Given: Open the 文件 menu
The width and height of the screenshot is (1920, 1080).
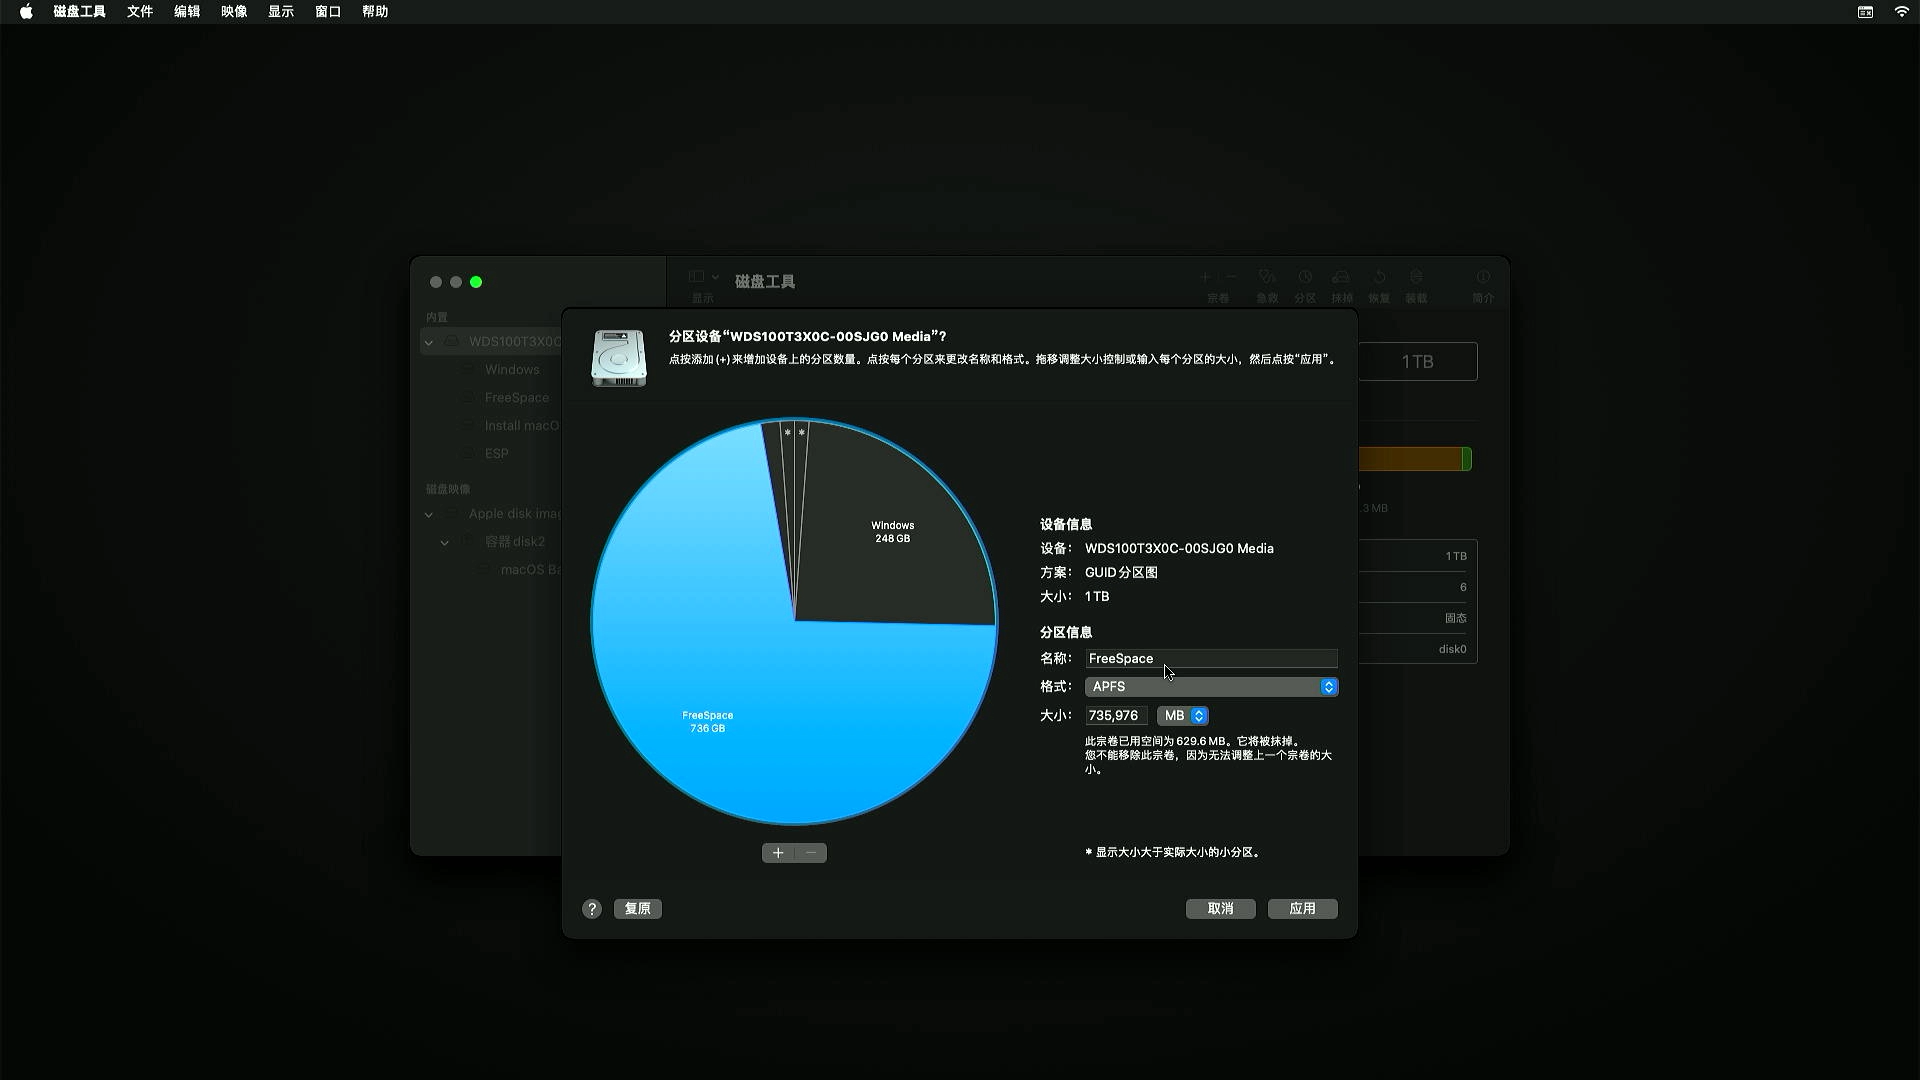Looking at the screenshot, I should (x=140, y=12).
